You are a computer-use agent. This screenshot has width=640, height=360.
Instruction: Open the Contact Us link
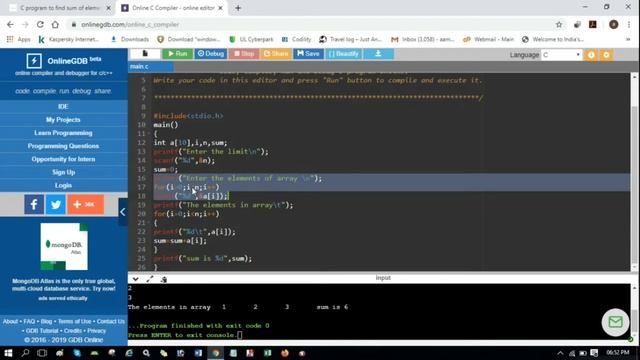click(x=111, y=322)
